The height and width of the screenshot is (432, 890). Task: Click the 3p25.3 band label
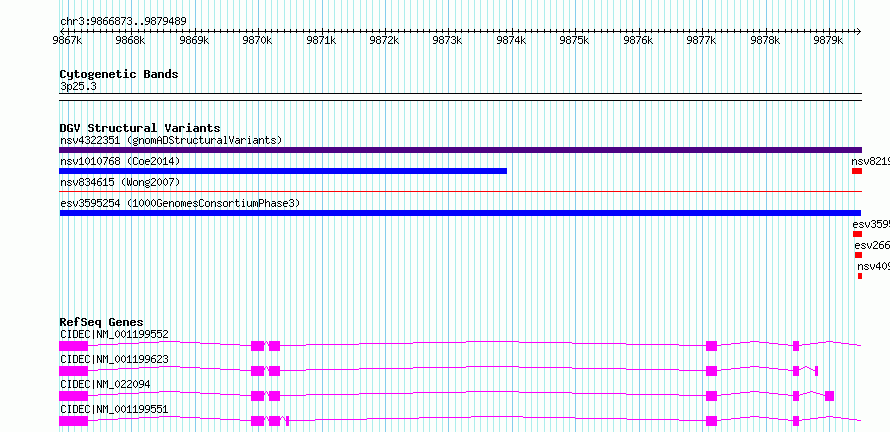click(x=77, y=86)
